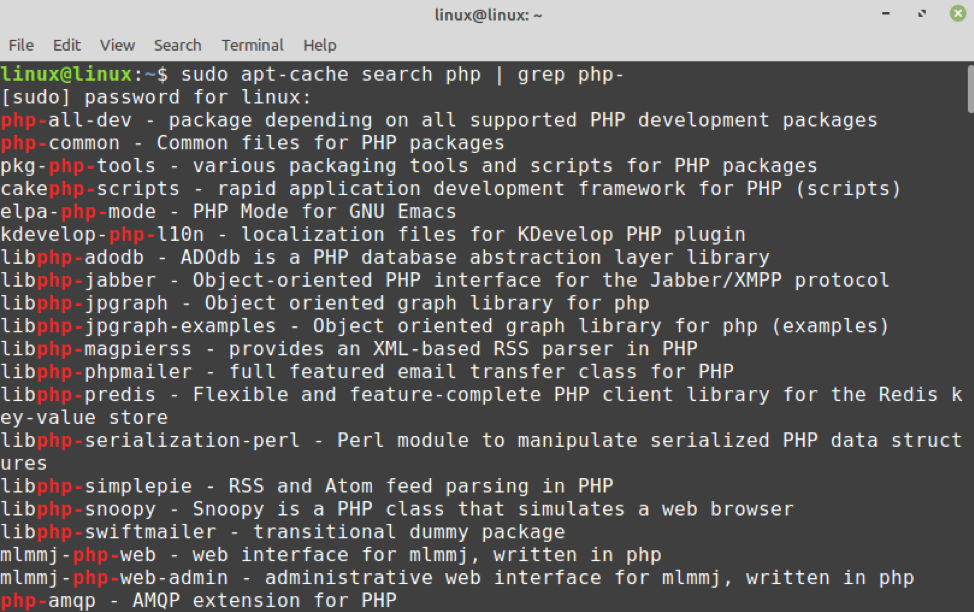974x612 pixels.
Task: Open the Terminal menu
Action: click(x=252, y=45)
